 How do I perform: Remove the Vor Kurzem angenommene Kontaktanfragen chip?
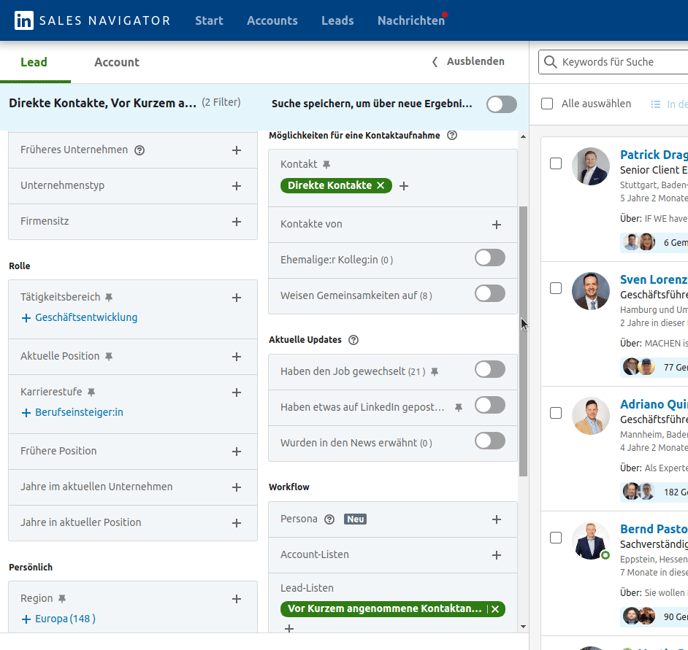coord(495,609)
